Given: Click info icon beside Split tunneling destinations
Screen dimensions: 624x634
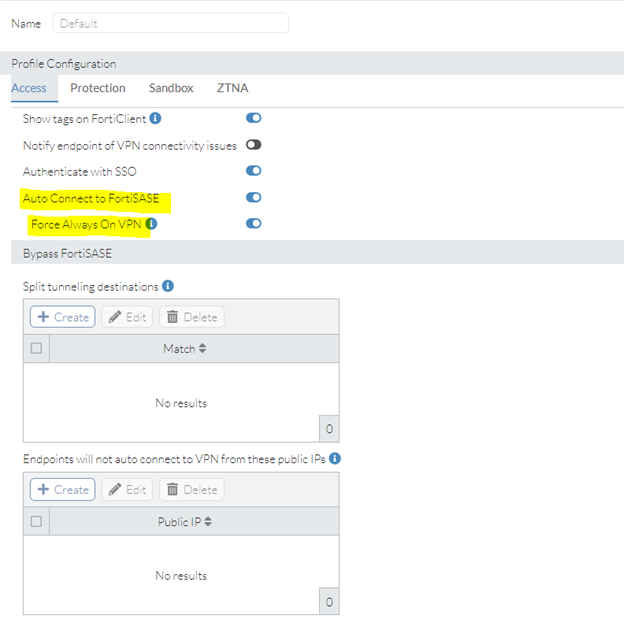Looking at the screenshot, I should pyautogui.click(x=168, y=287).
